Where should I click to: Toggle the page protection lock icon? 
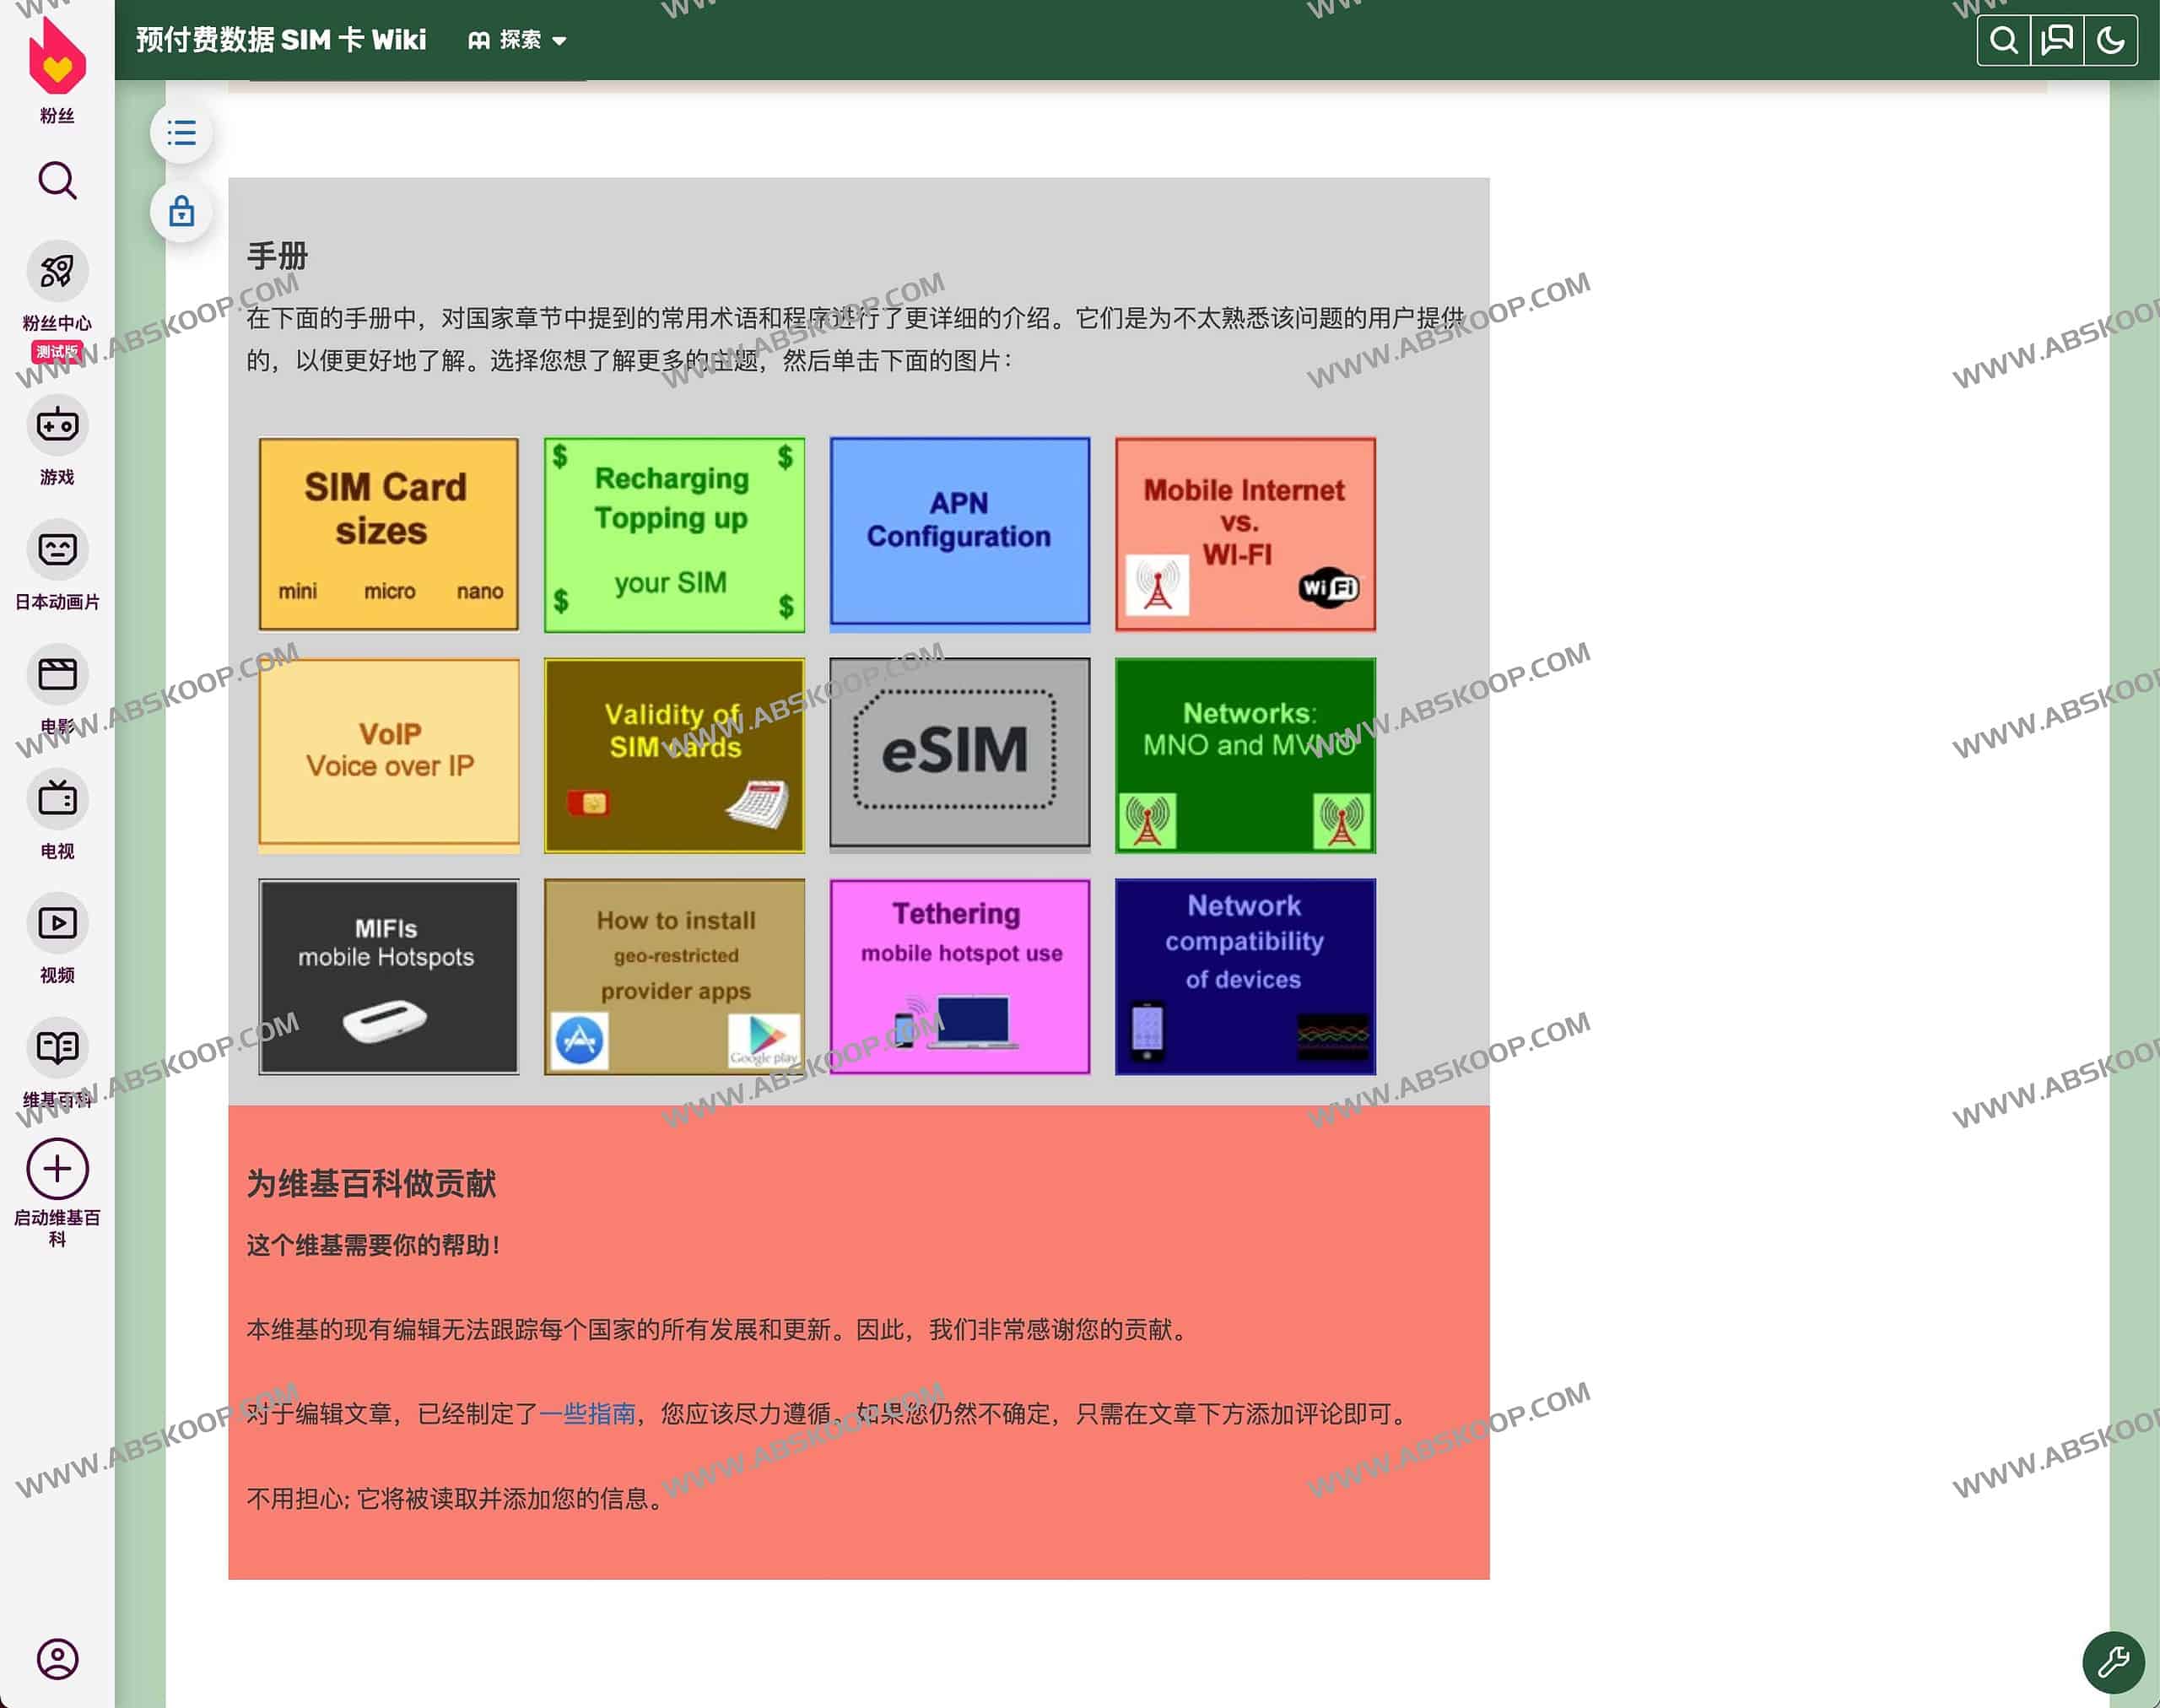pos(181,211)
